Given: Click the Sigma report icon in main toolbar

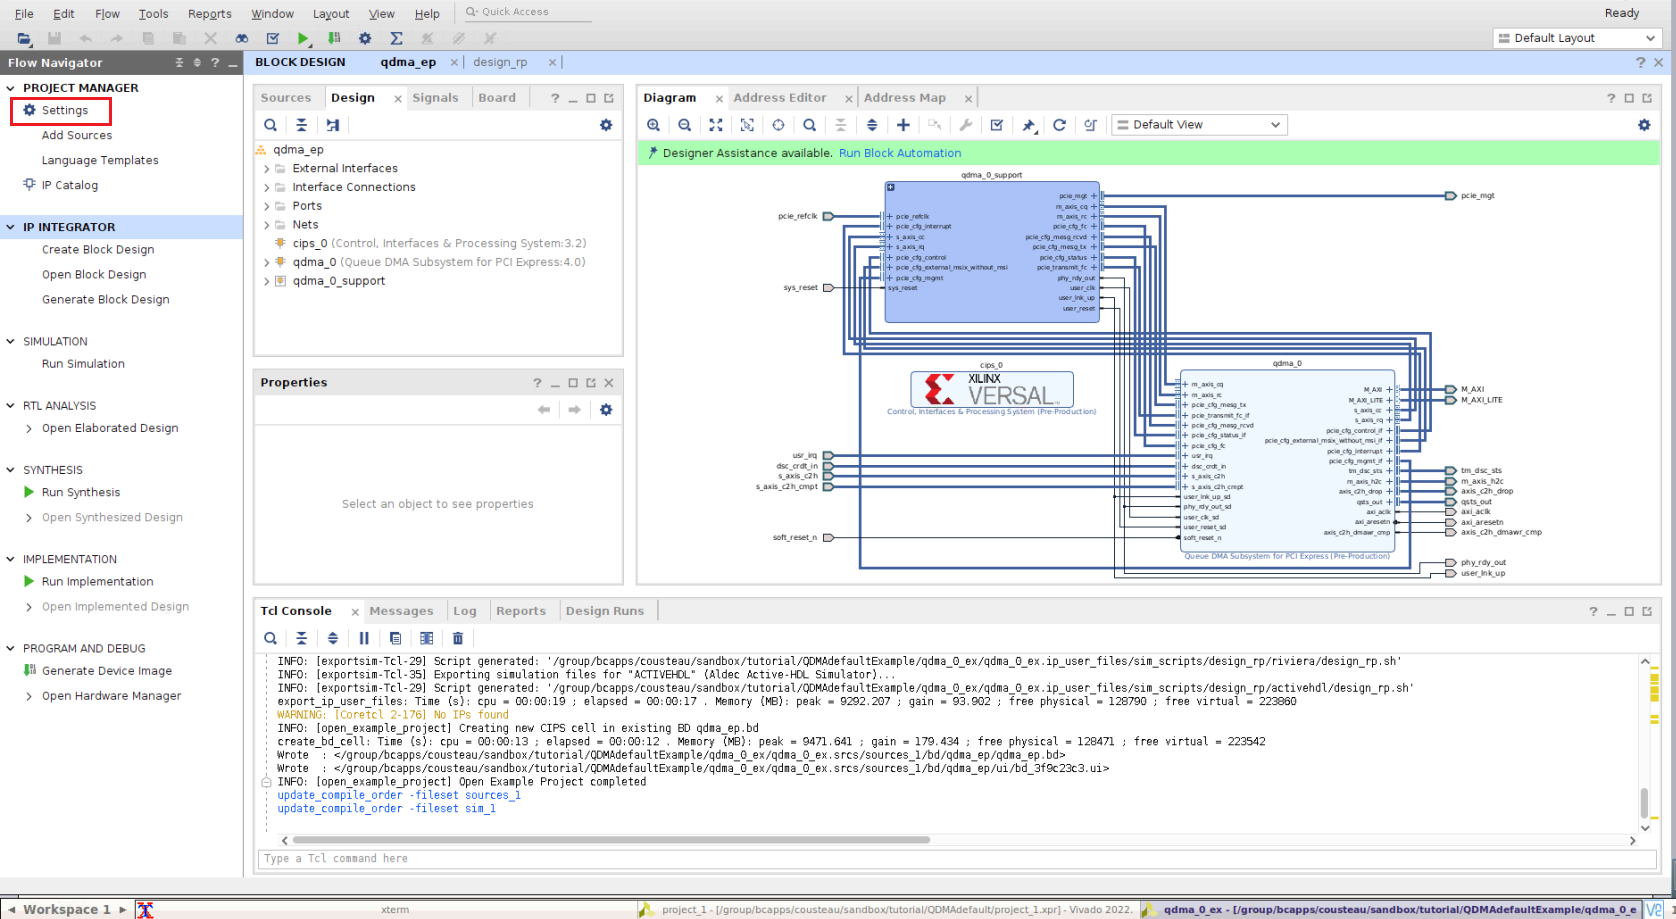Looking at the screenshot, I should coord(396,38).
